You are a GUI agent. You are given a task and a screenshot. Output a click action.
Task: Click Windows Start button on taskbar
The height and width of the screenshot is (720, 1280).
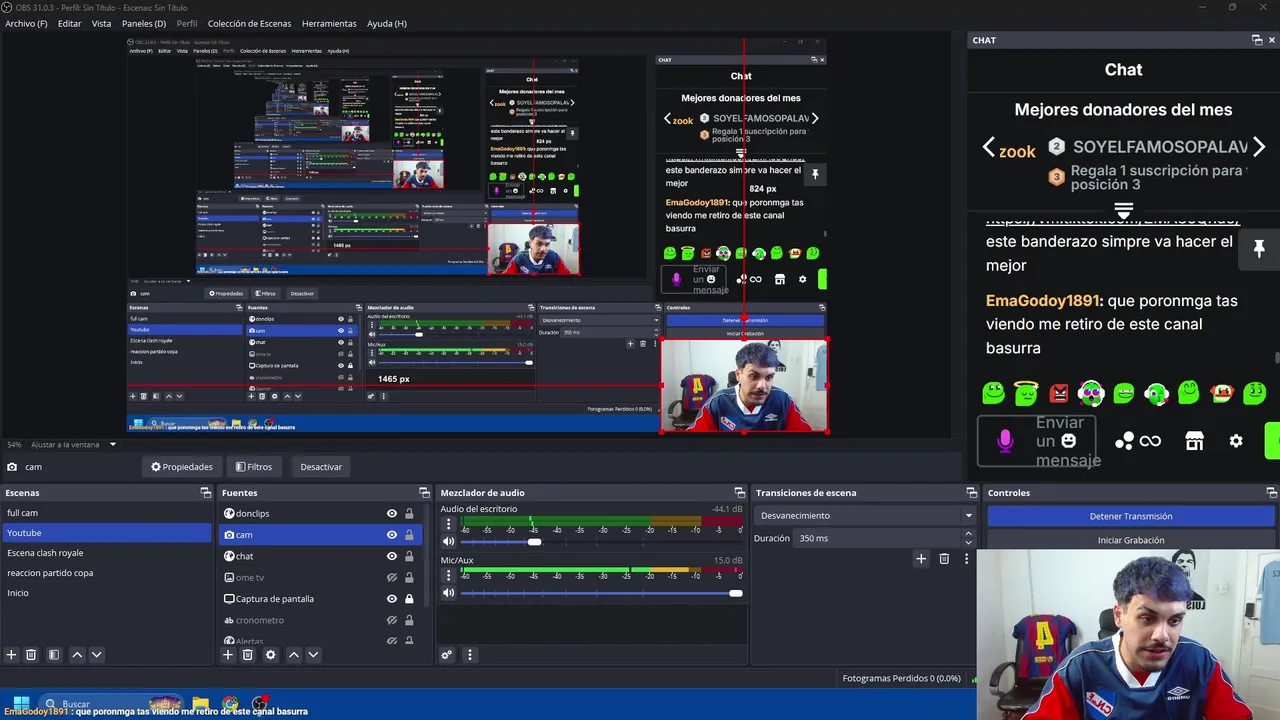tap(21, 703)
